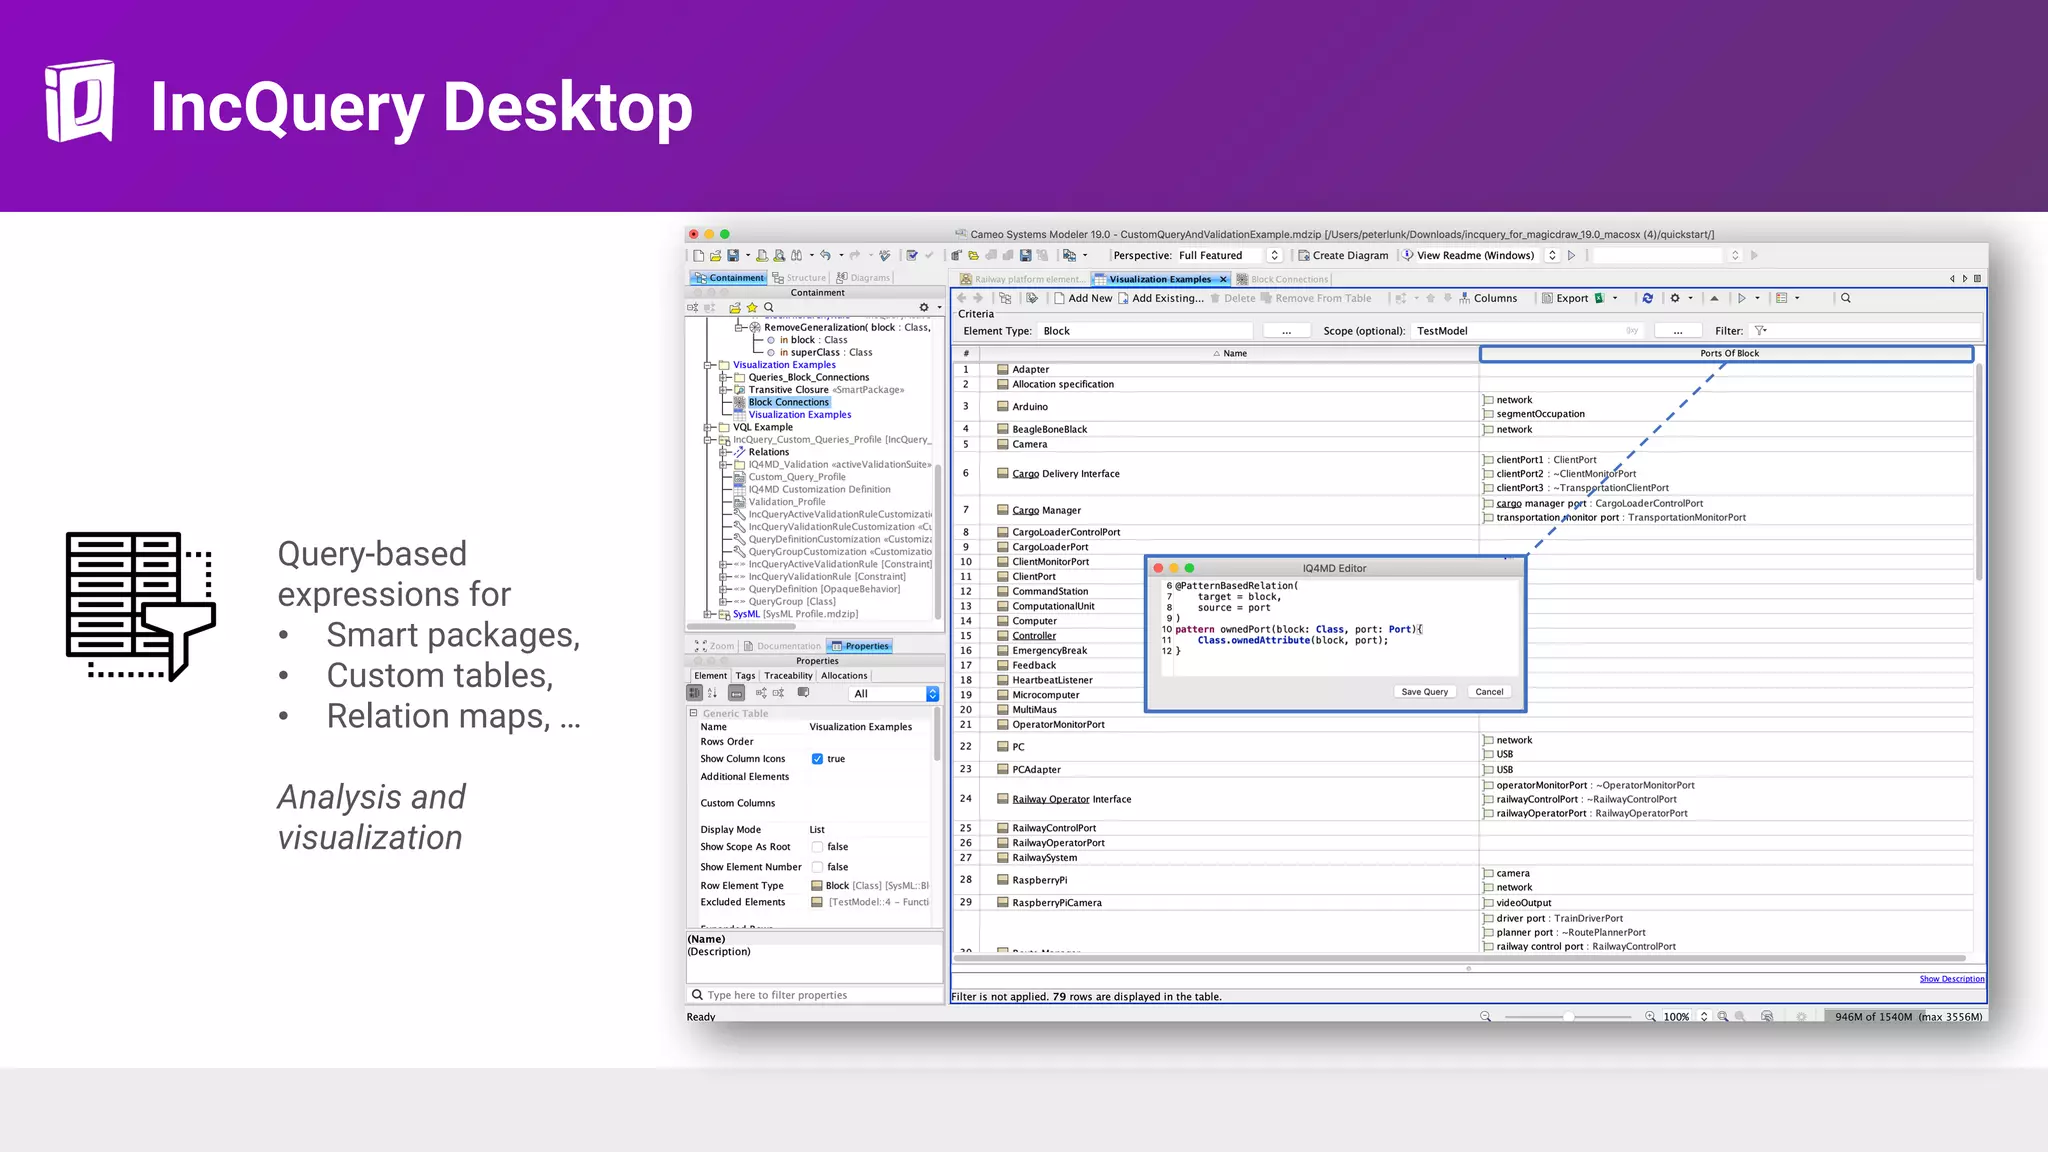Click the Add New button
This screenshot has width=2048, height=1152.
tap(1083, 298)
